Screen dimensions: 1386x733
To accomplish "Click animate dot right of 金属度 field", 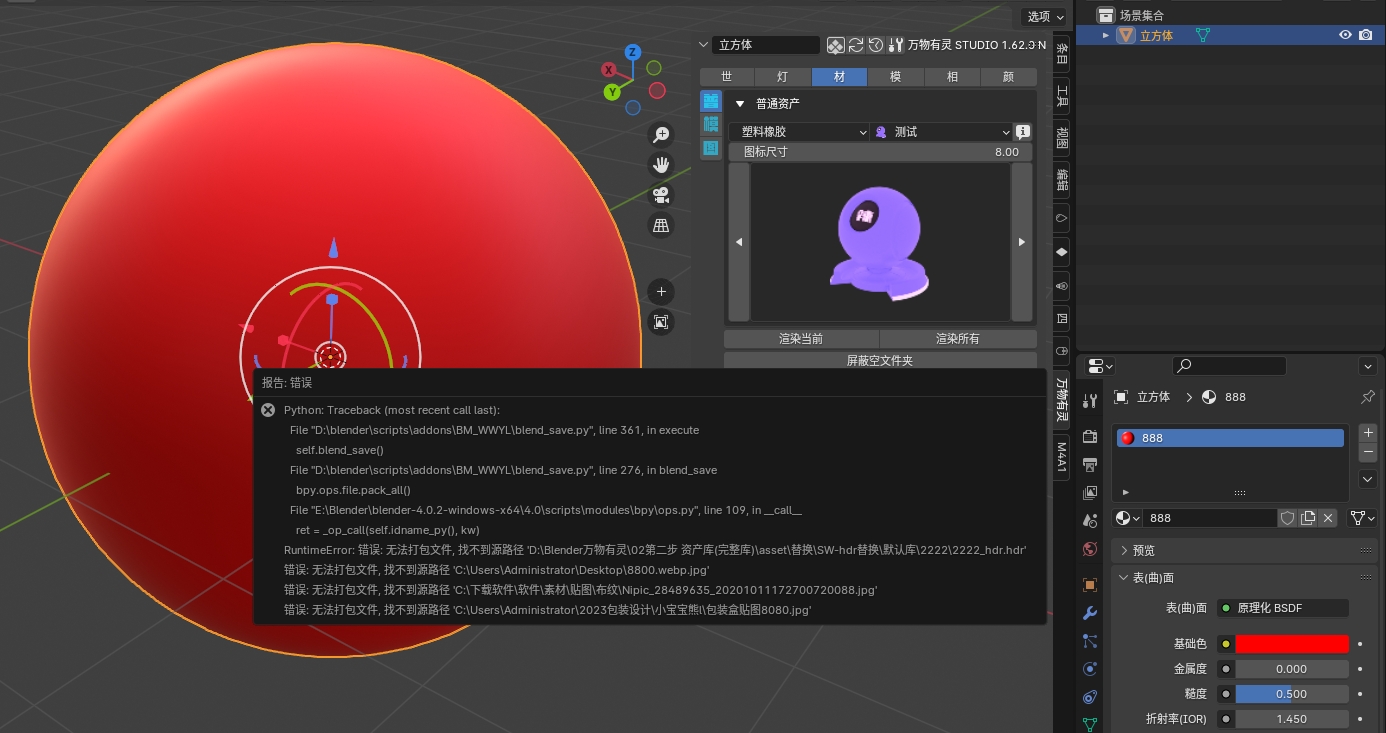I will [x=1360, y=669].
